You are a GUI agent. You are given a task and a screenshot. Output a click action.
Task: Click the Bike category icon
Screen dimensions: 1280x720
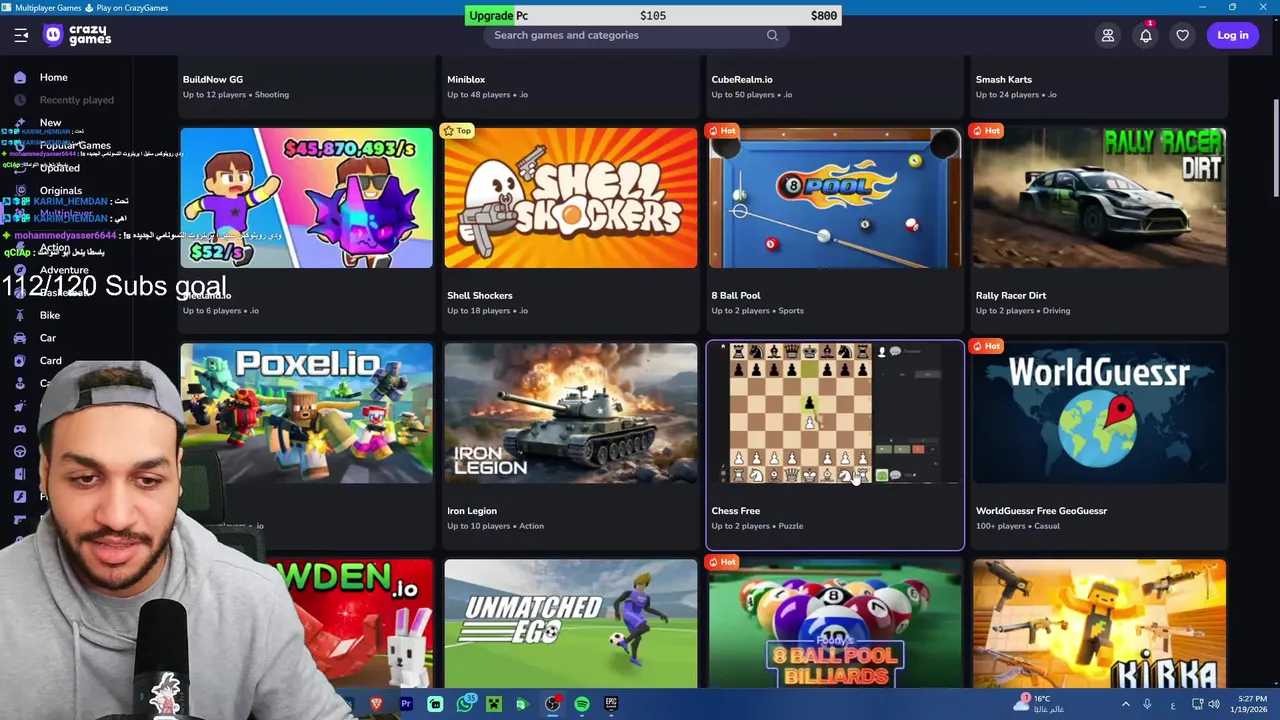click(20, 315)
